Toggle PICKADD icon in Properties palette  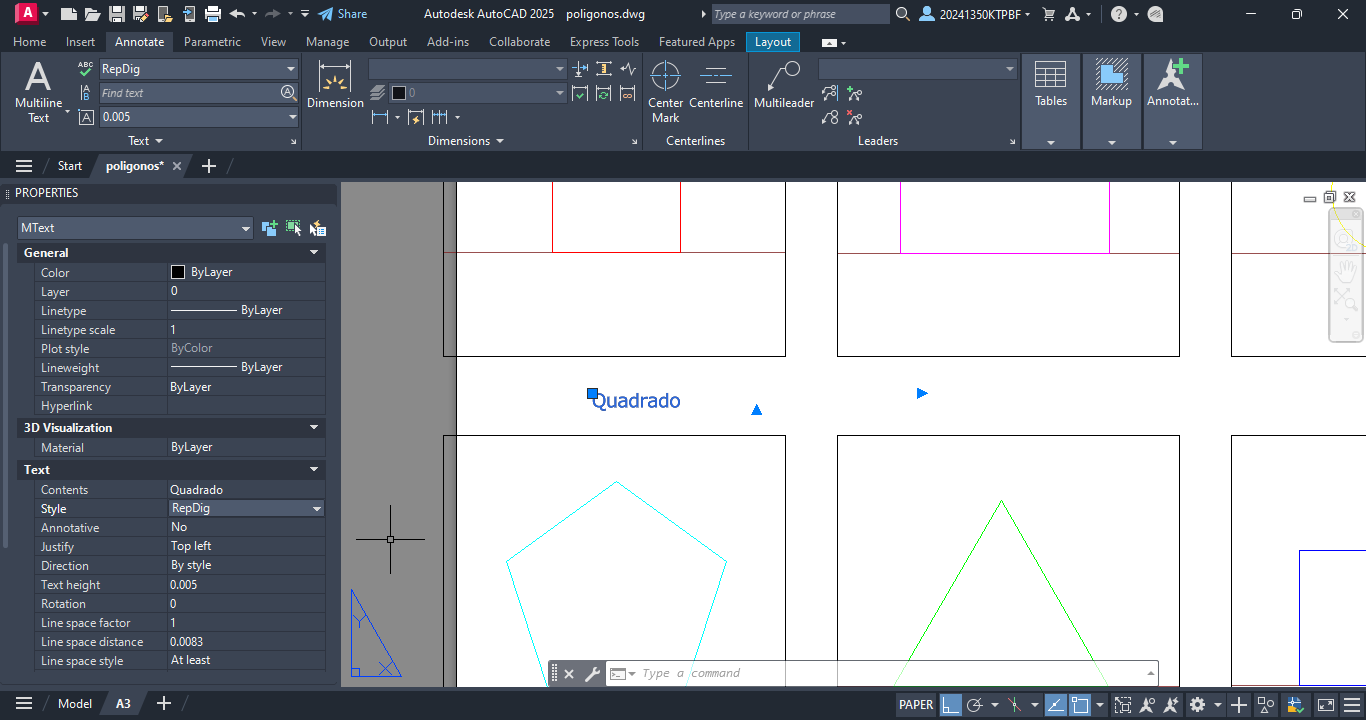click(269, 228)
